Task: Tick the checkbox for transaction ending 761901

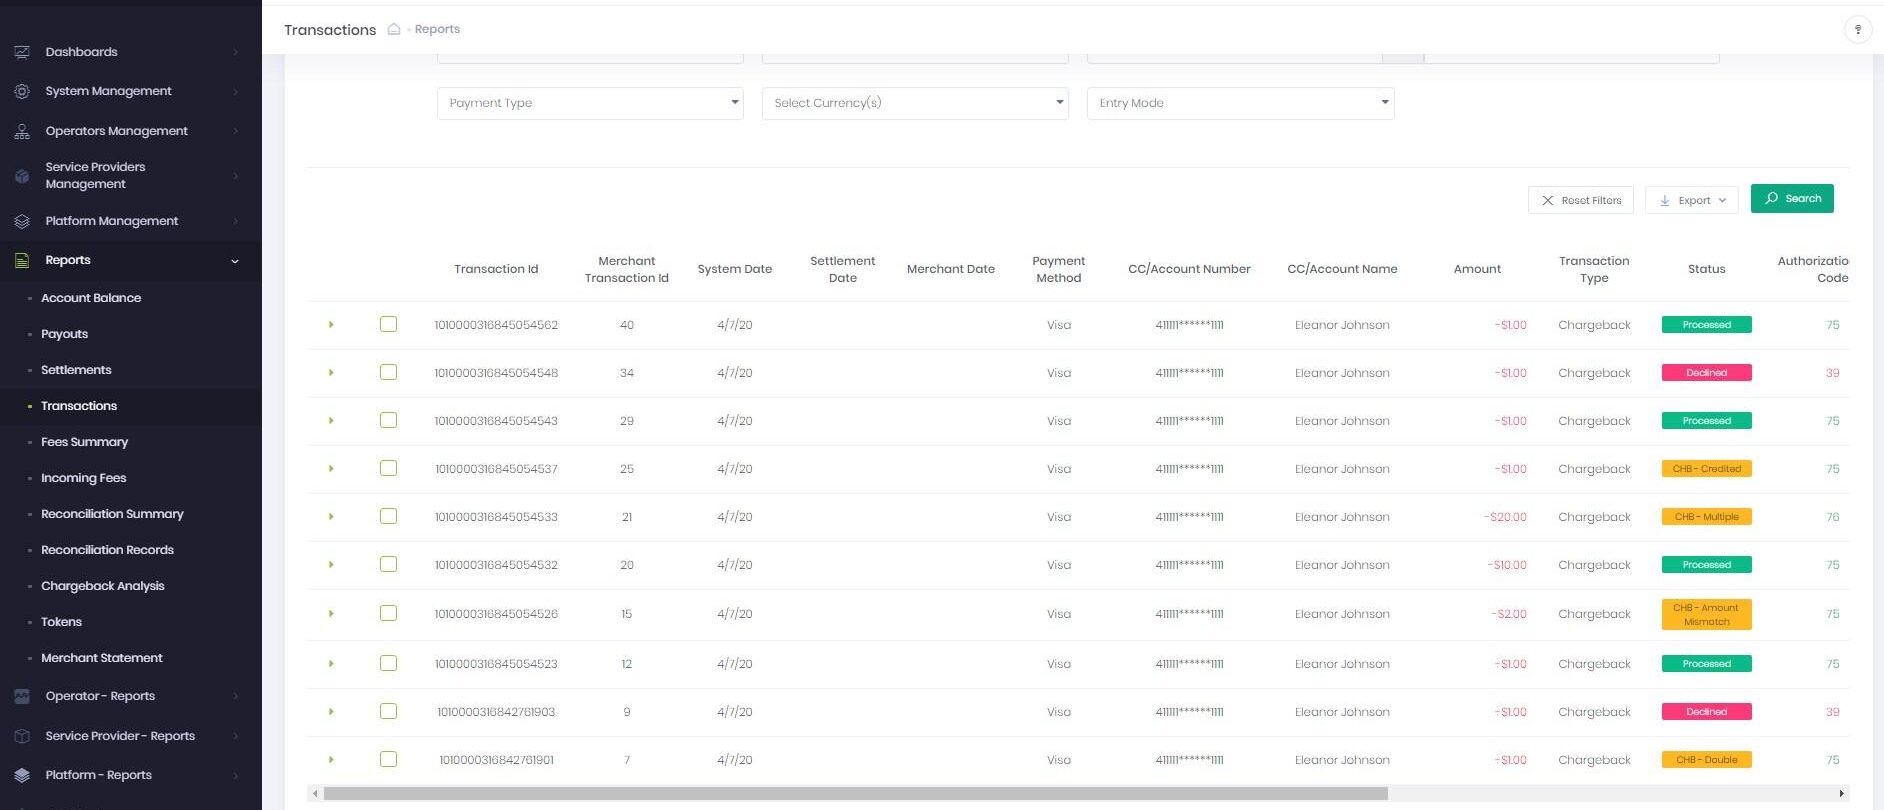Action: point(388,759)
